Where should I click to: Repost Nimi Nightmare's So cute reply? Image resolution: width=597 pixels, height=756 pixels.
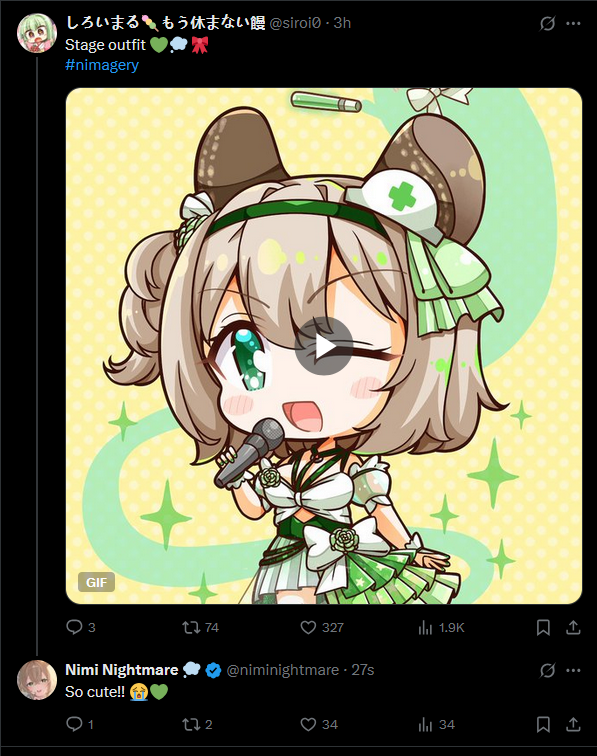coord(191,724)
